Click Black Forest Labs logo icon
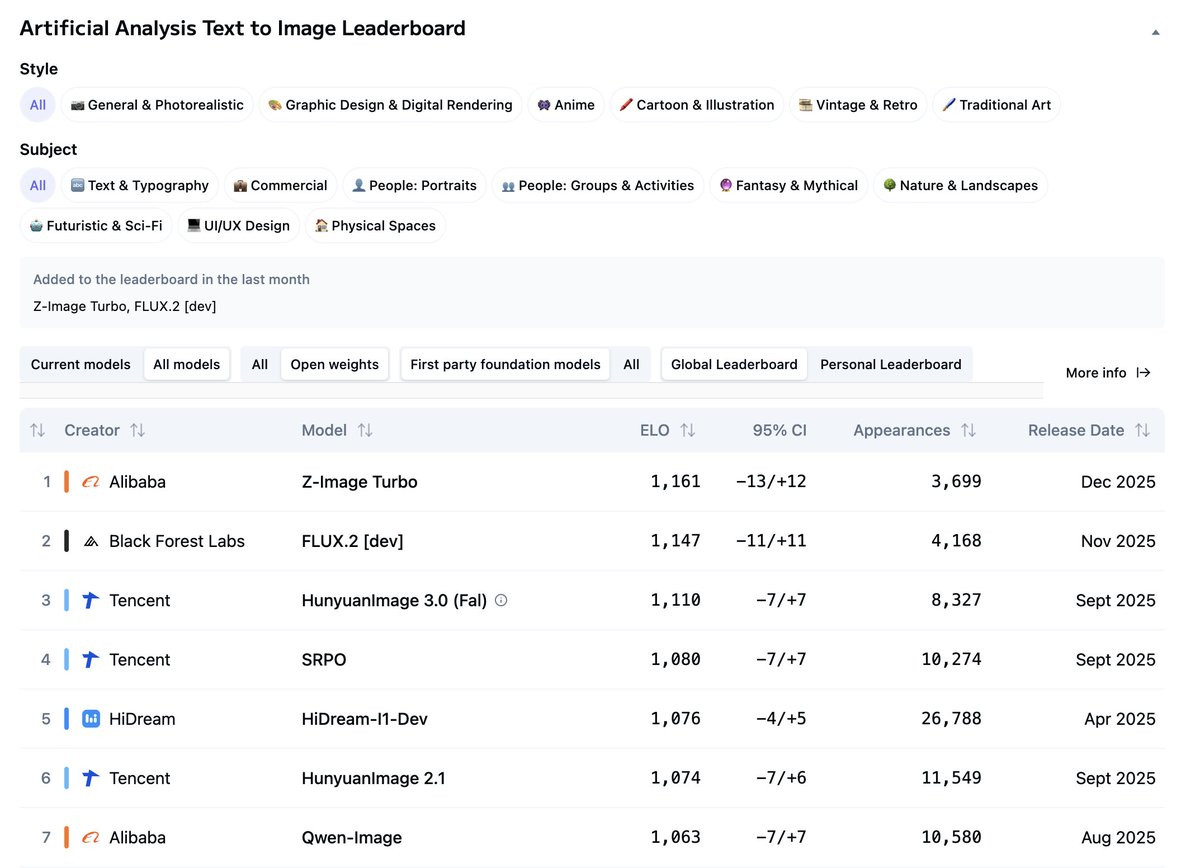This screenshot has height=868, width=1200. [x=91, y=541]
